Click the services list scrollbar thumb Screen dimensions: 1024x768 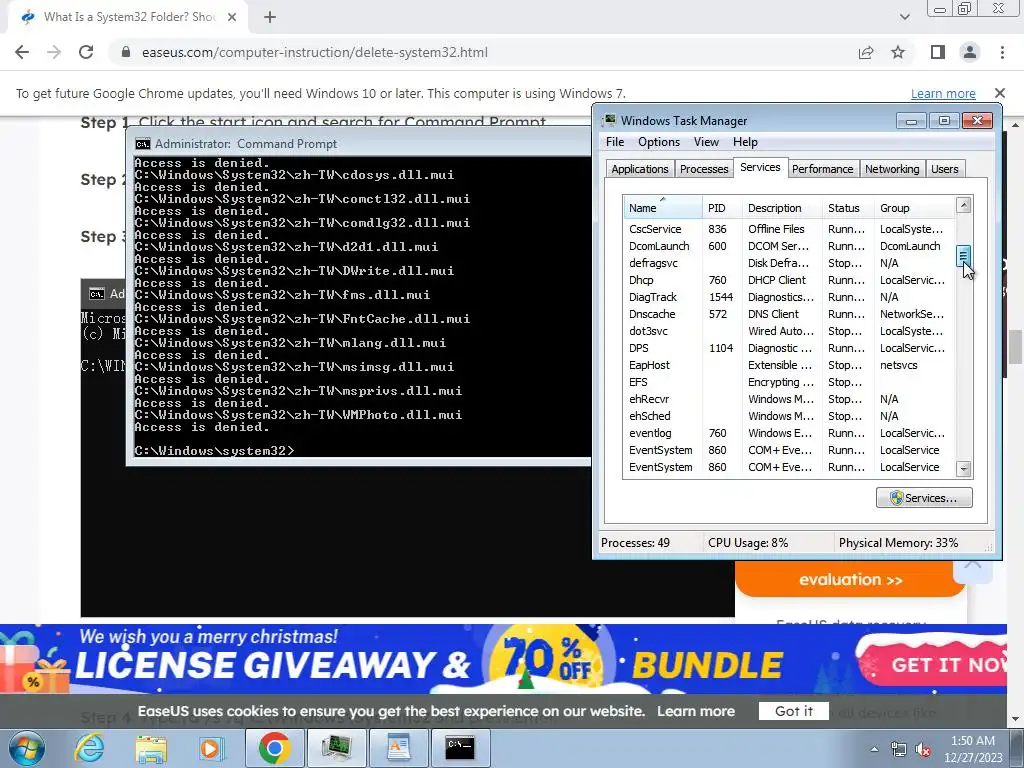(963, 255)
